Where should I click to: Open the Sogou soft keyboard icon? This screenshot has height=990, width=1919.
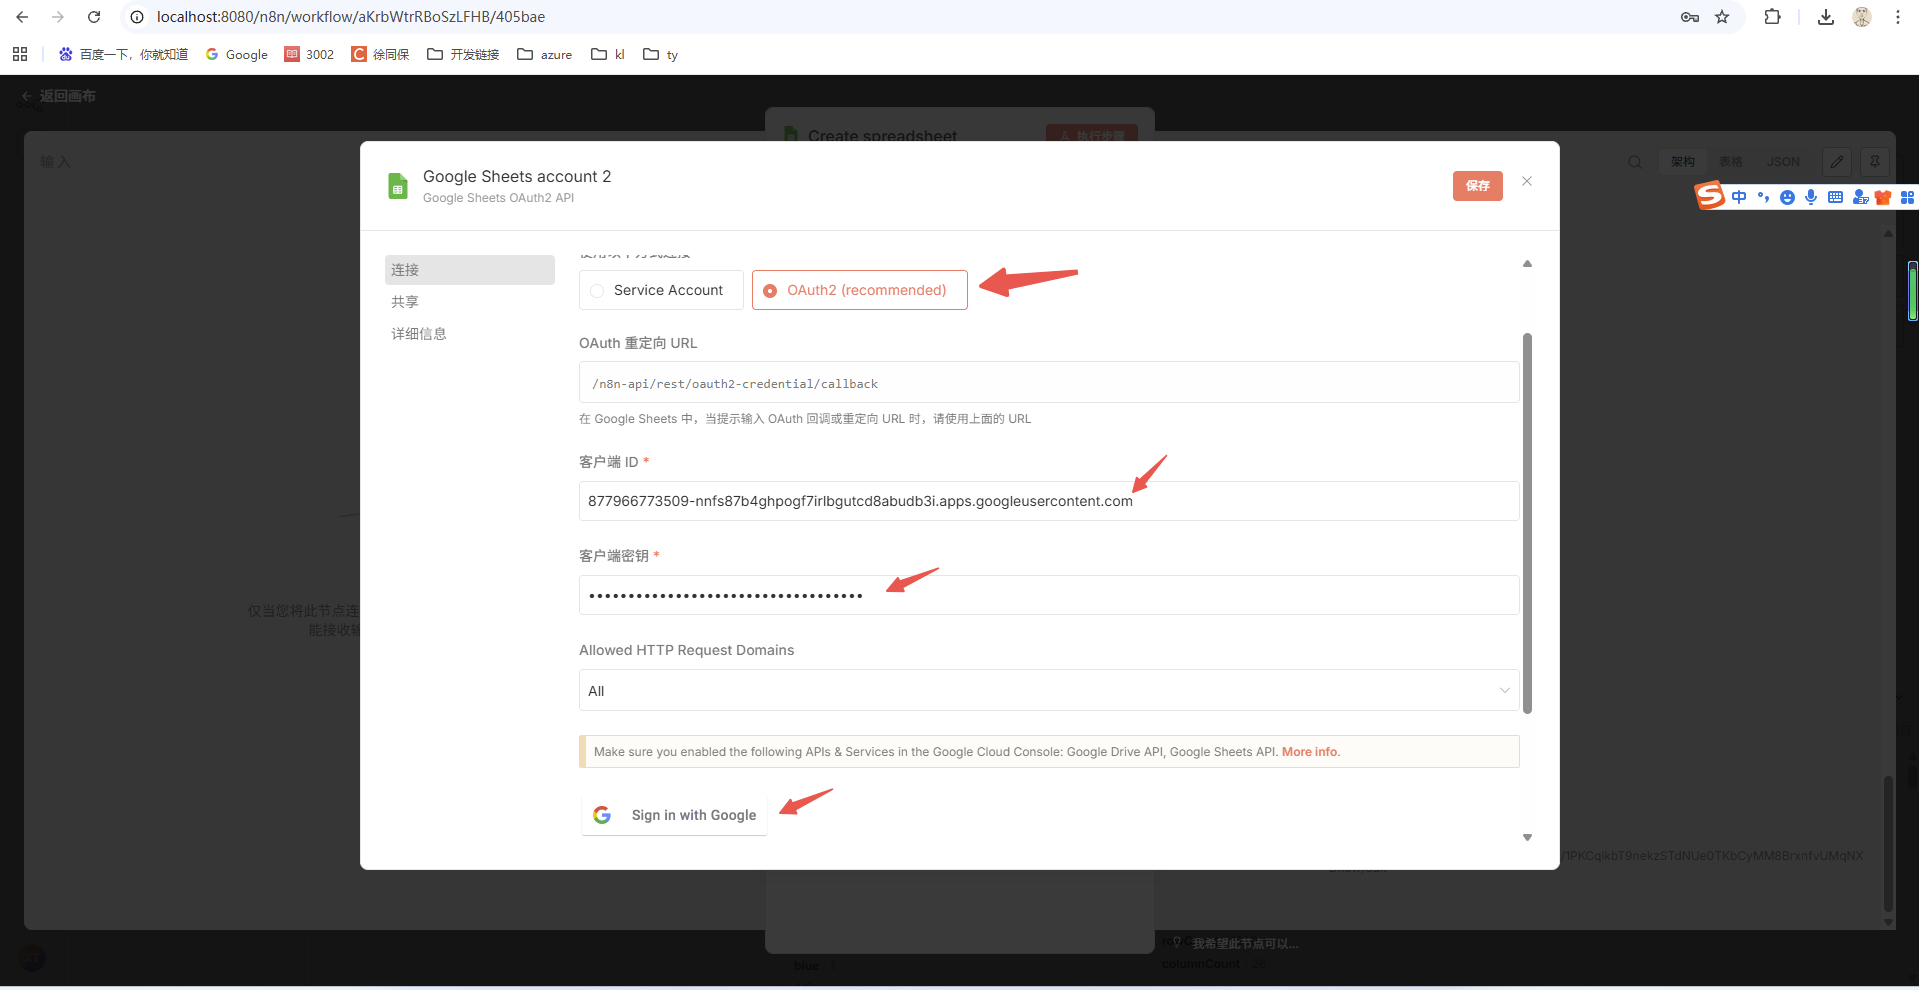1835,197
